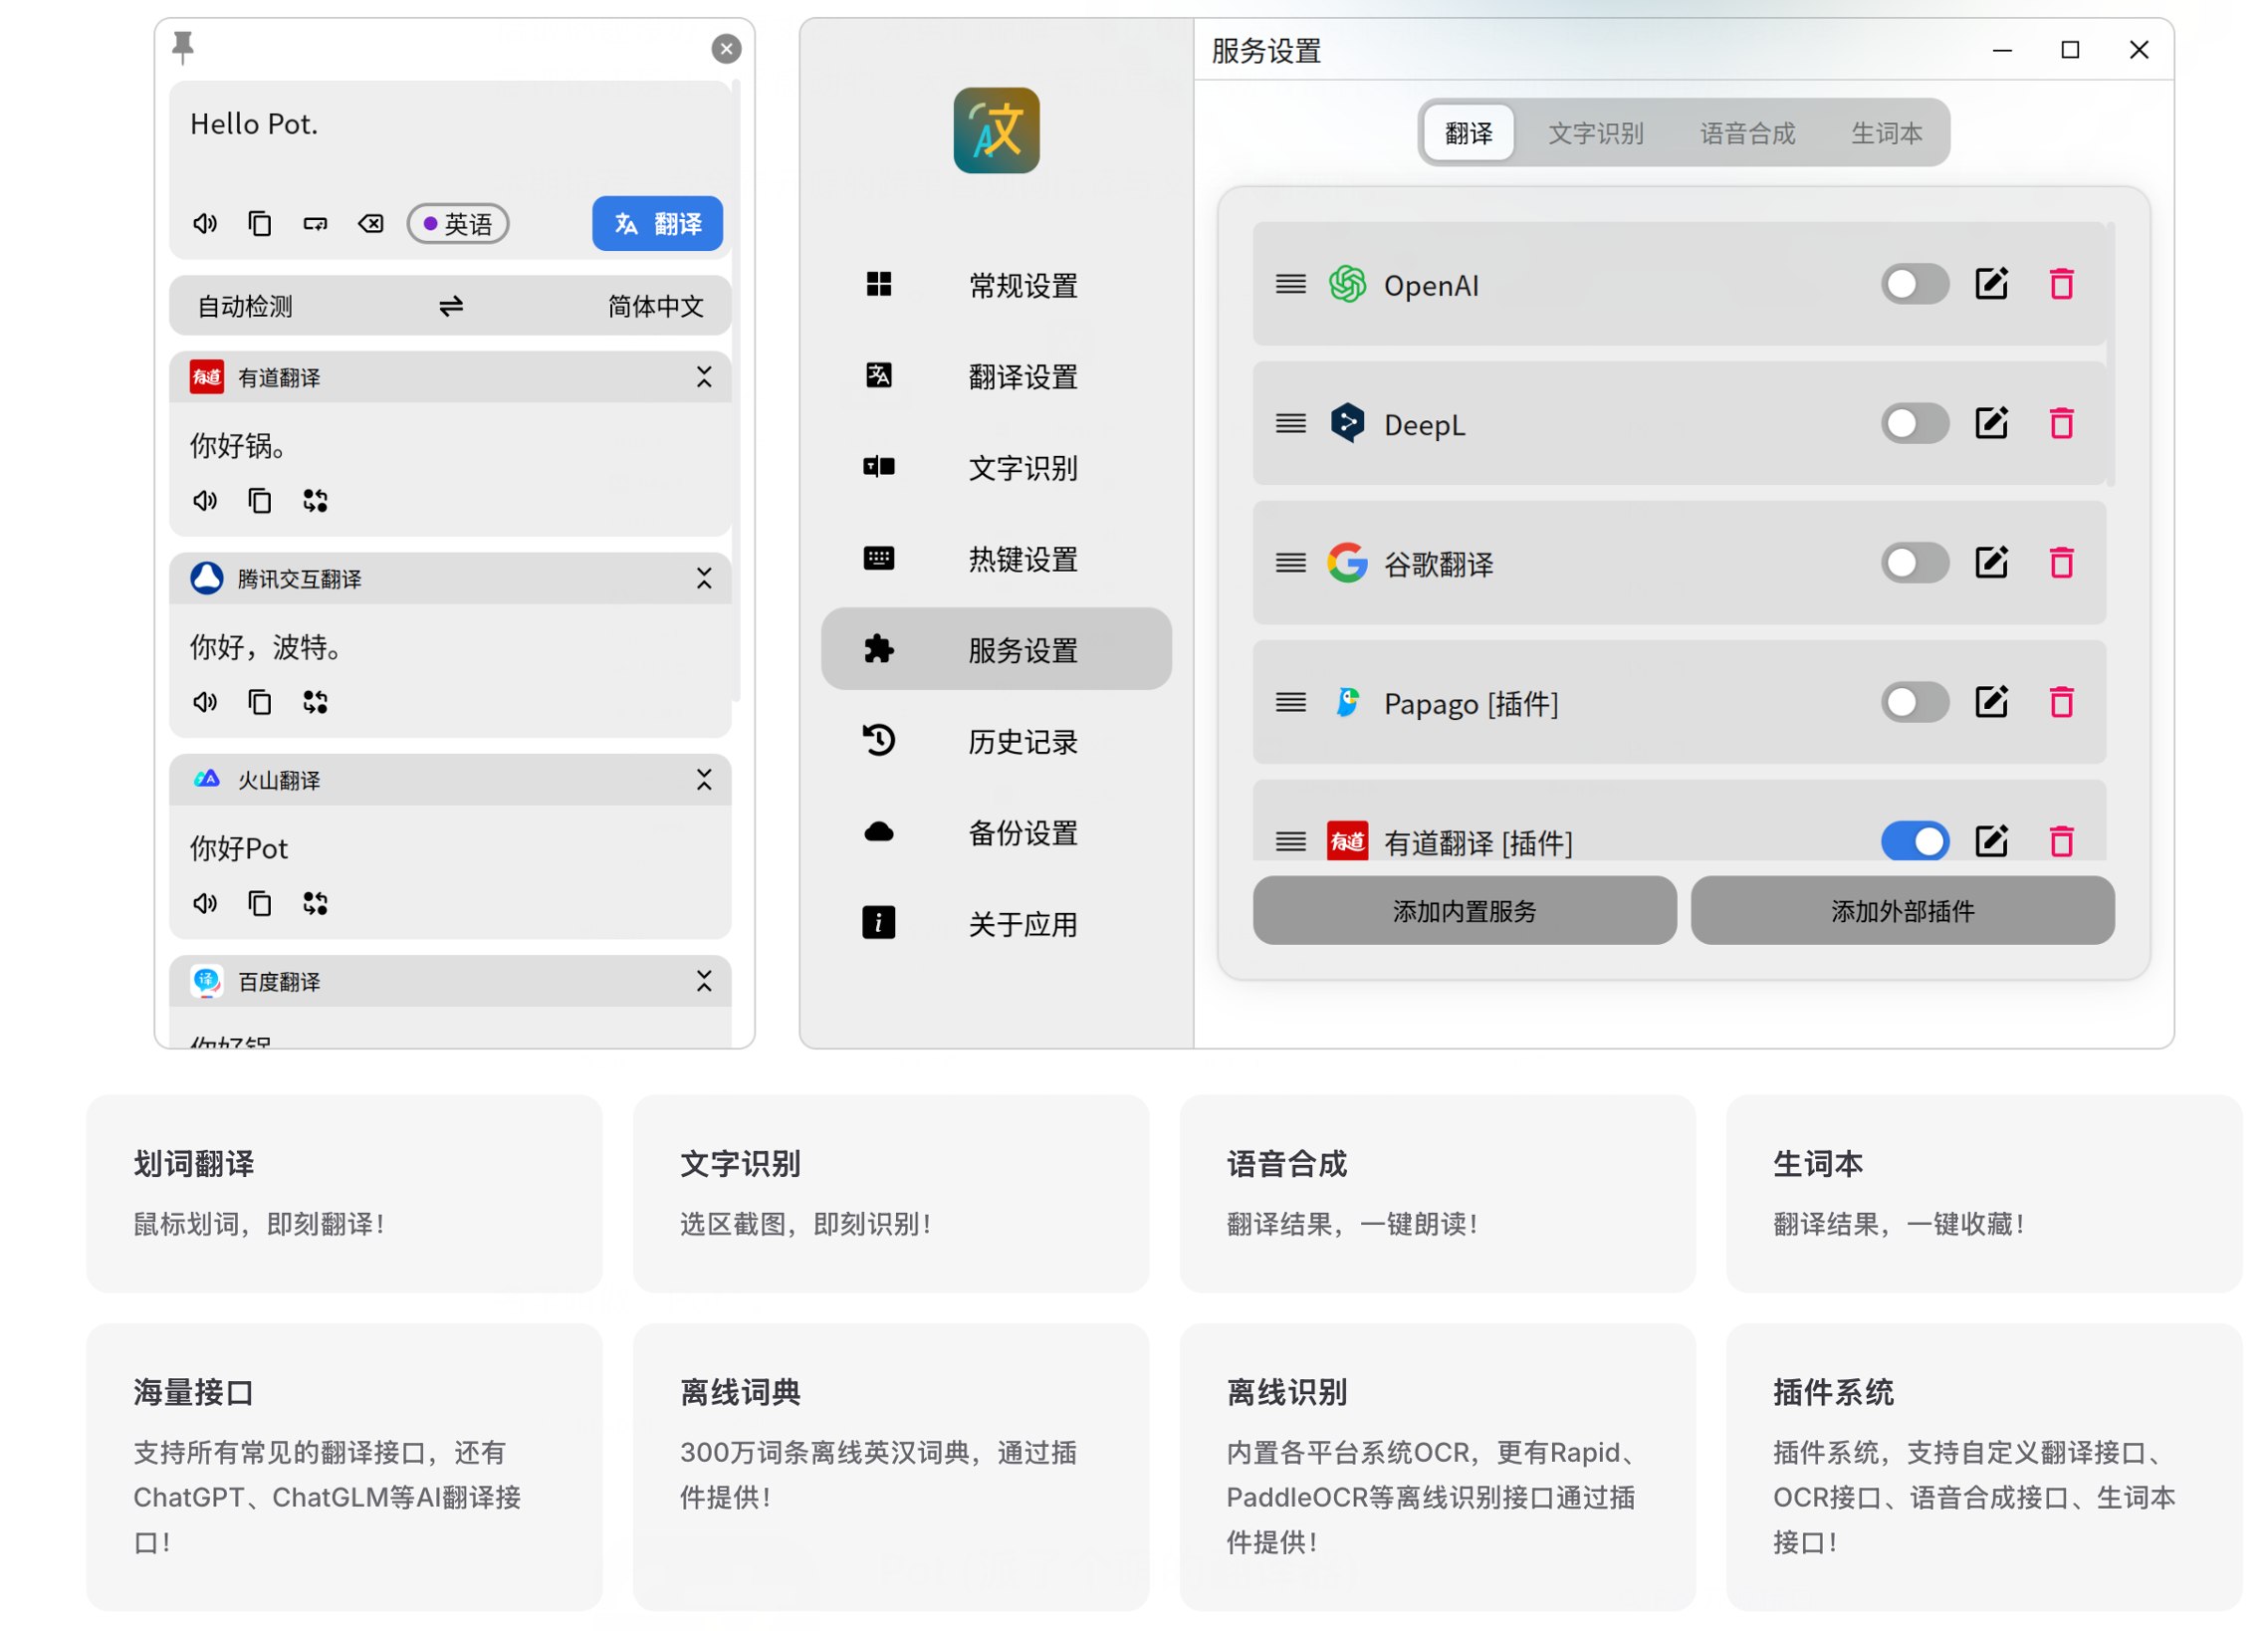Play audio of the Hello Pot source text
Image resolution: width=2268 pixels, height=1631 pixels.
click(x=205, y=223)
